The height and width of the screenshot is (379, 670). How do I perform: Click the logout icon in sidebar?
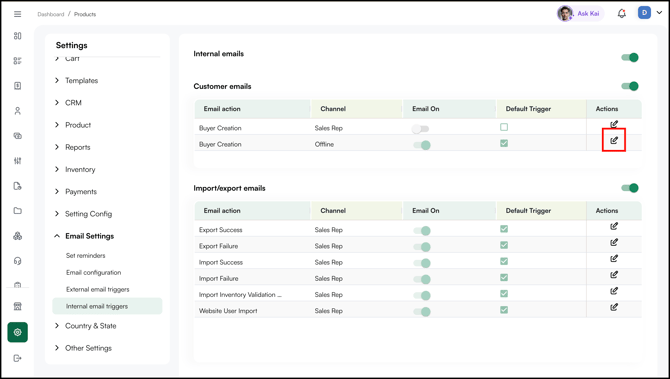(x=18, y=358)
